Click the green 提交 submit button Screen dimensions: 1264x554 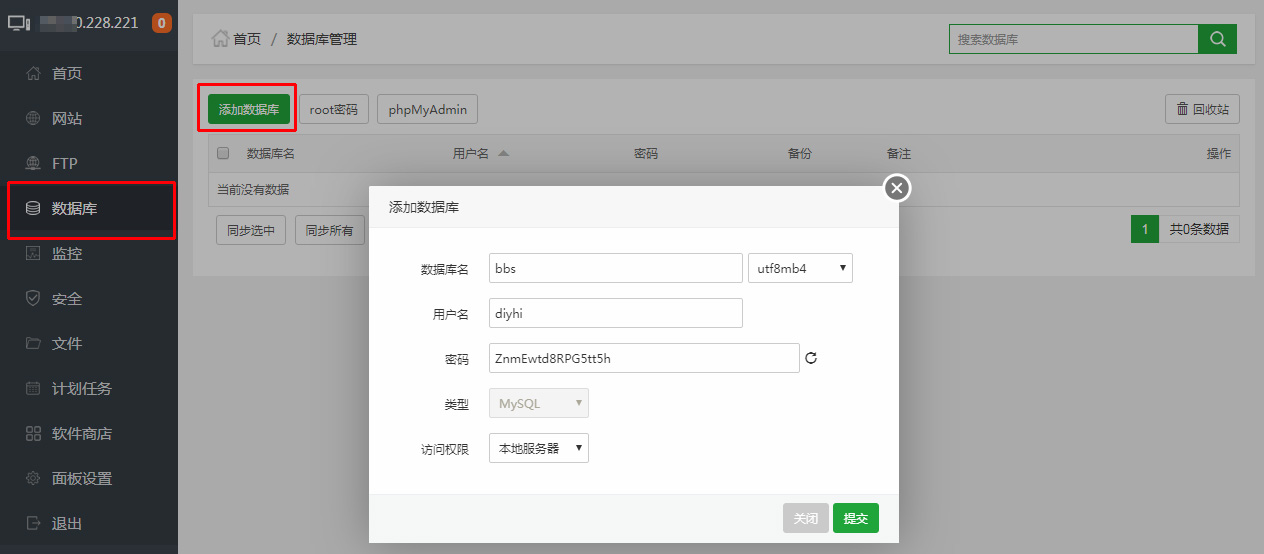pyautogui.click(x=855, y=518)
